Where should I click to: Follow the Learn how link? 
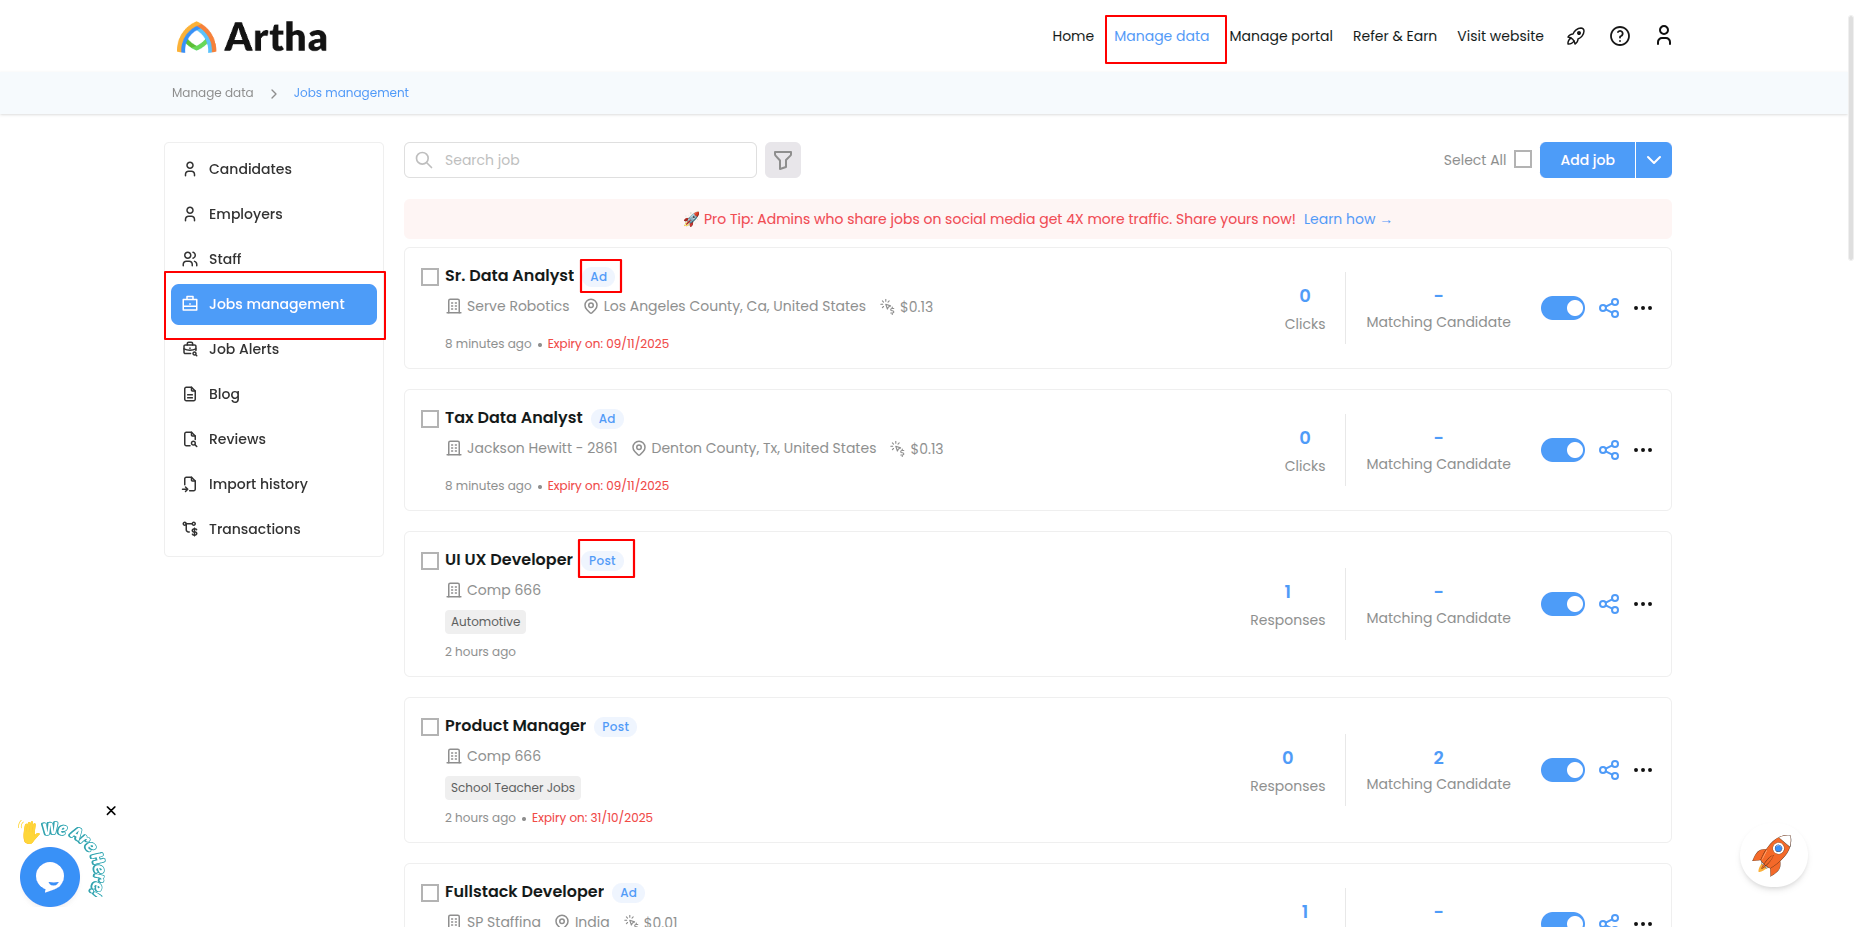pyautogui.click(x=1346, y=219)
